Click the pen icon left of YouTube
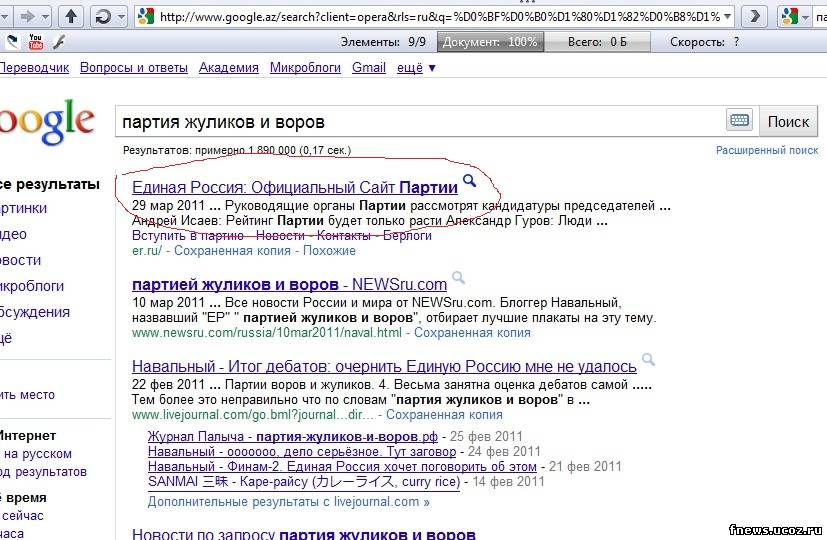The width and height of the screenshot is (827, 540). 12,42
